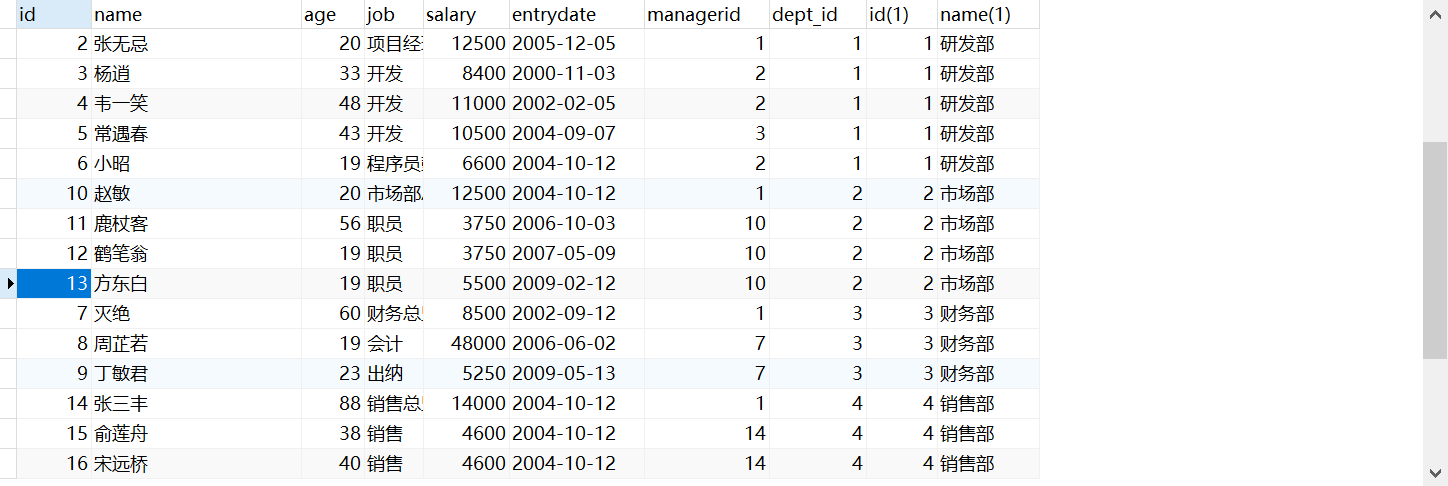
Task: Select the name cell 灭绝
Action: (196, 314)
